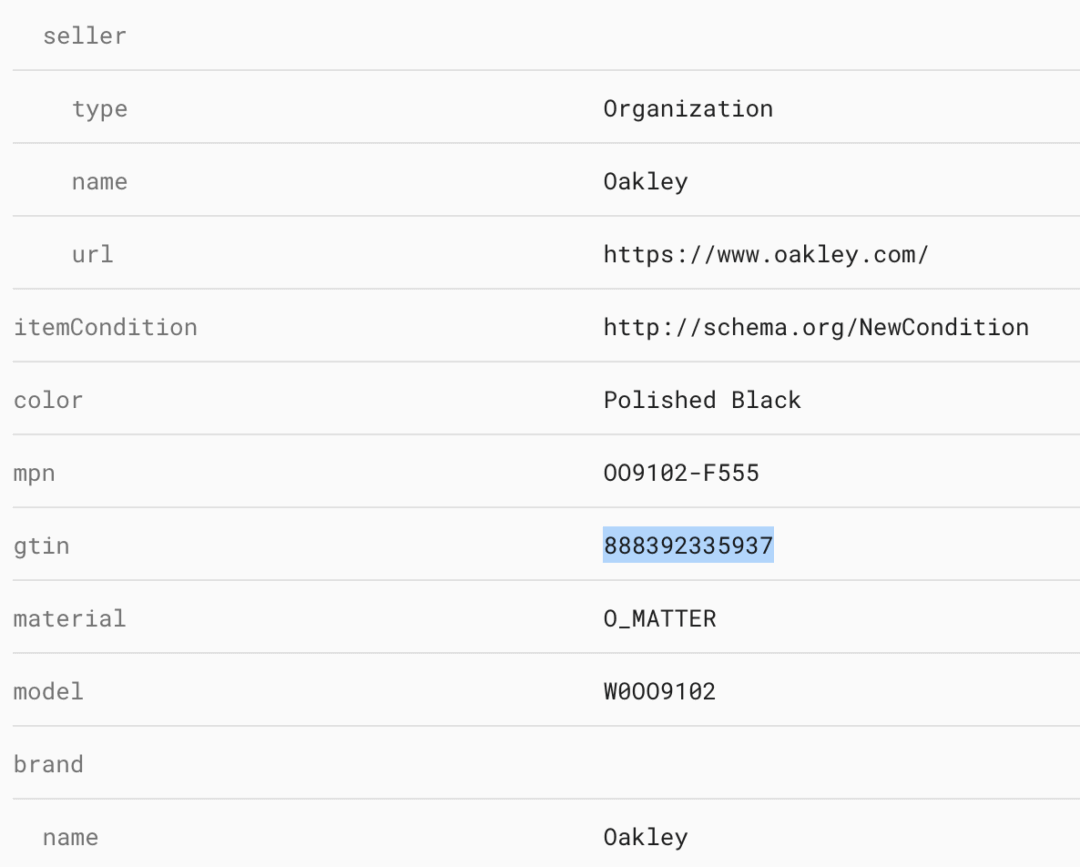Click the W0OO9102 model value
This screenshot has height=867, width=1080.
659,692
